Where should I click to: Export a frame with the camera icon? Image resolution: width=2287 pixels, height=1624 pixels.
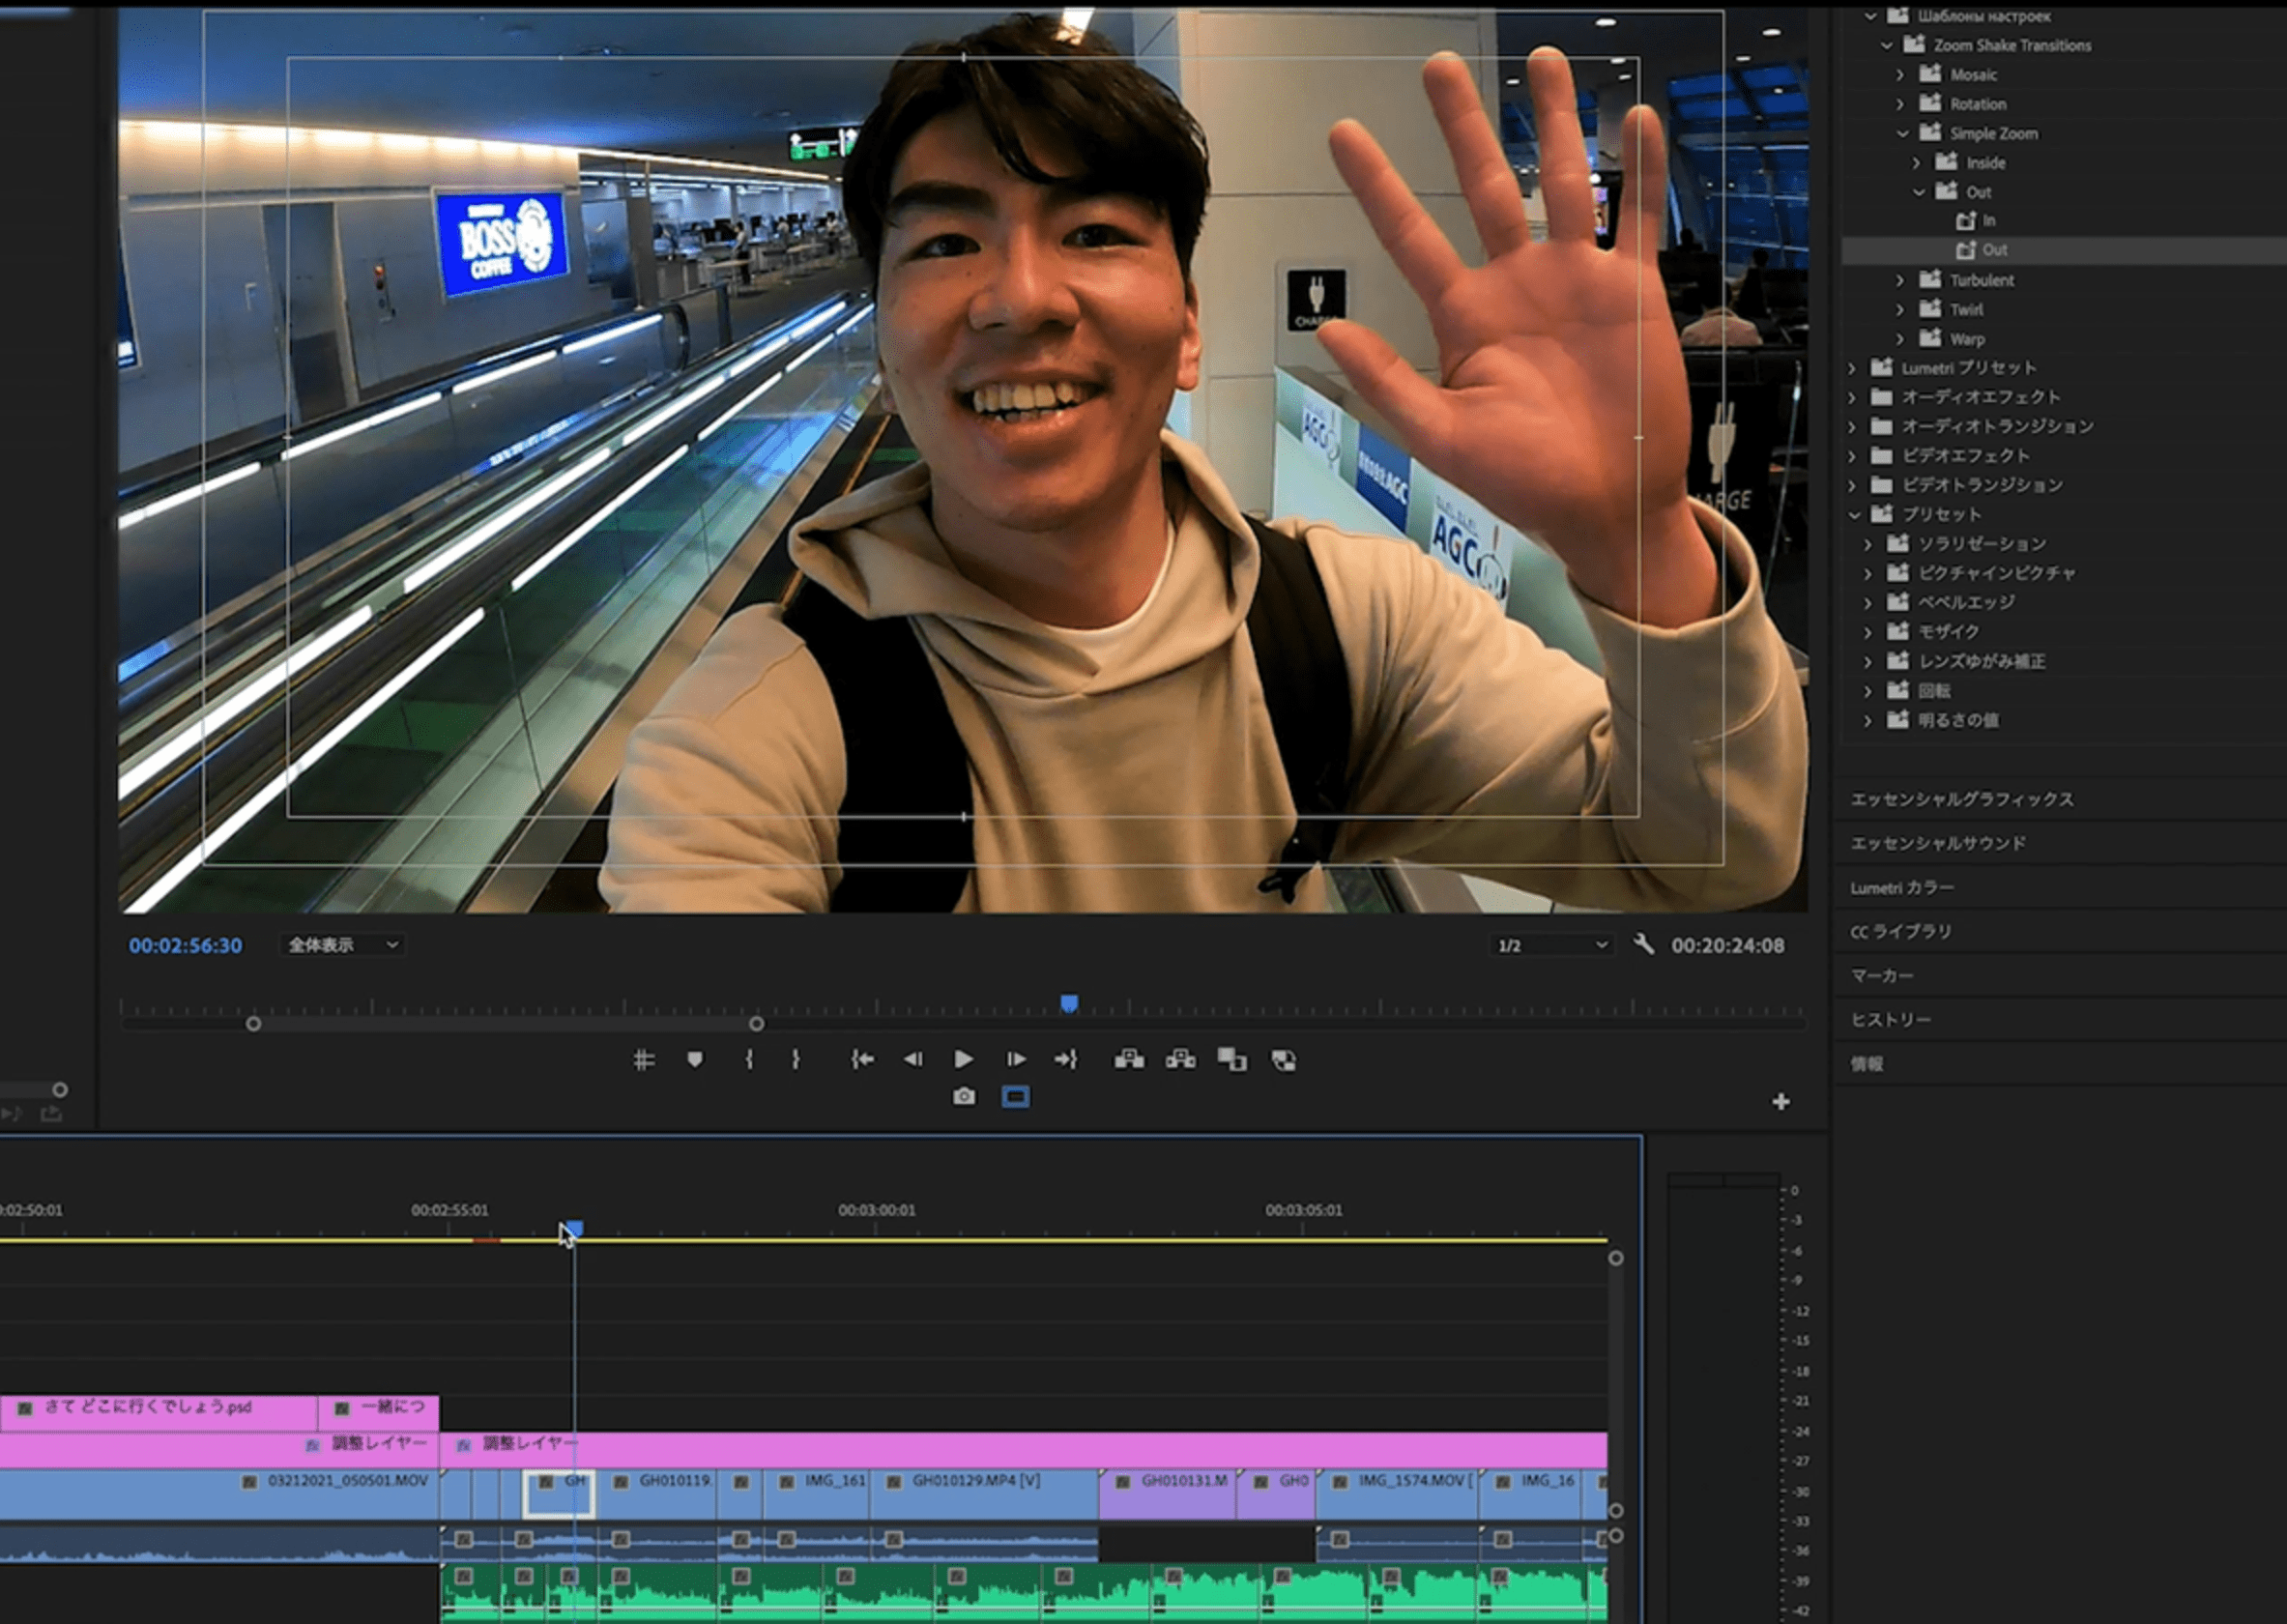tap(963, 1097)
